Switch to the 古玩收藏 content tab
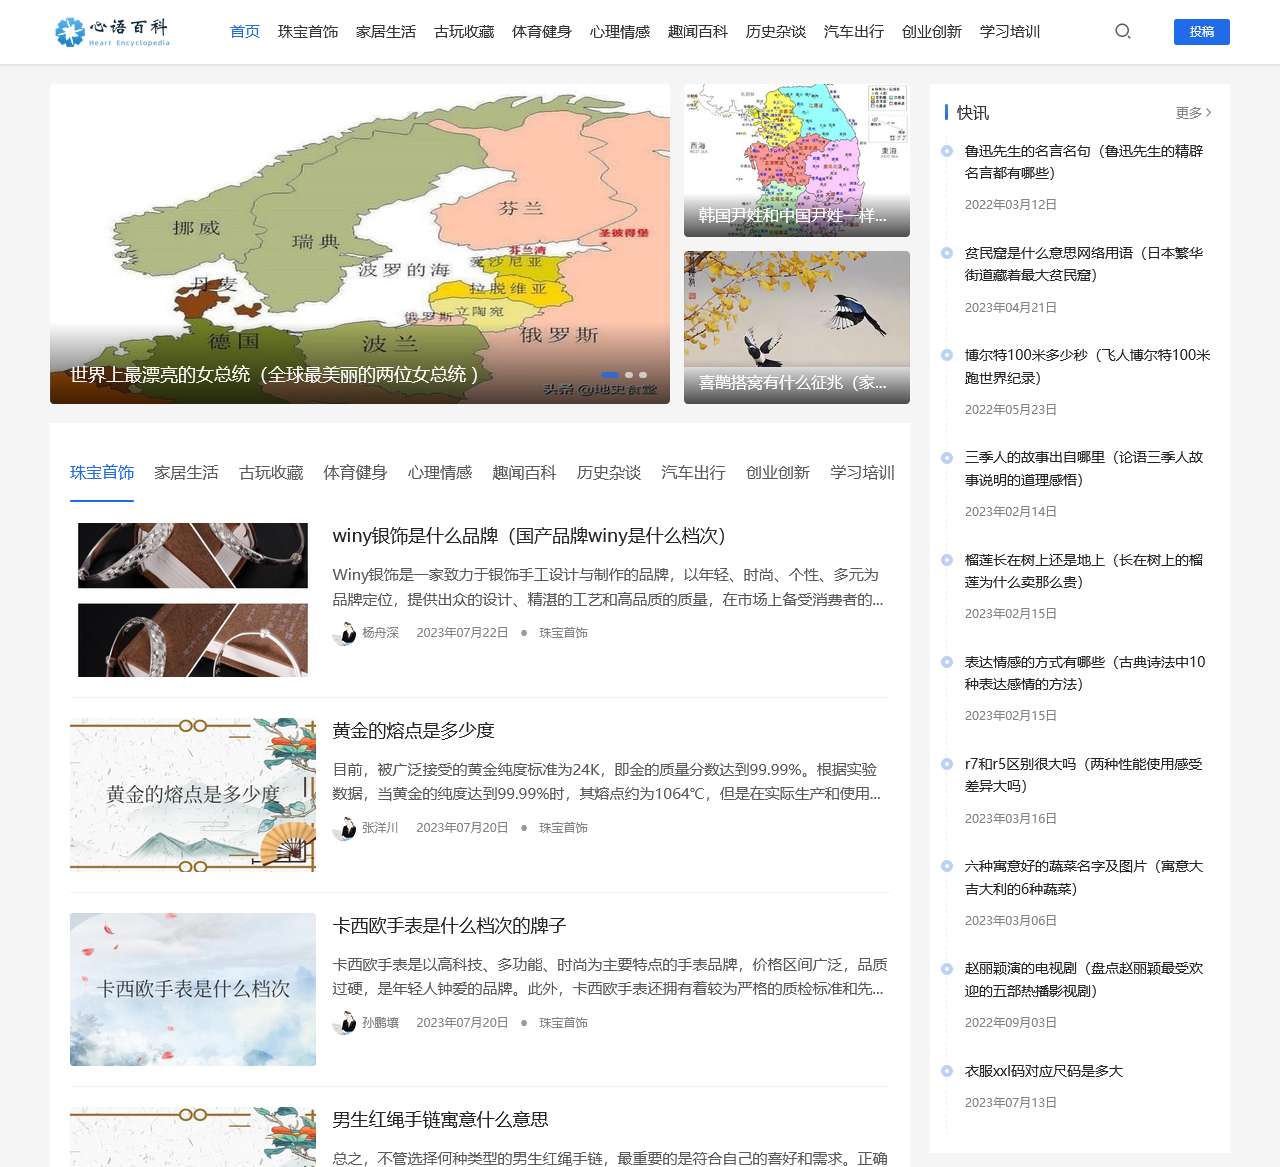The width and height of the screenshot is (1280, 1167). tap(271, 473)
